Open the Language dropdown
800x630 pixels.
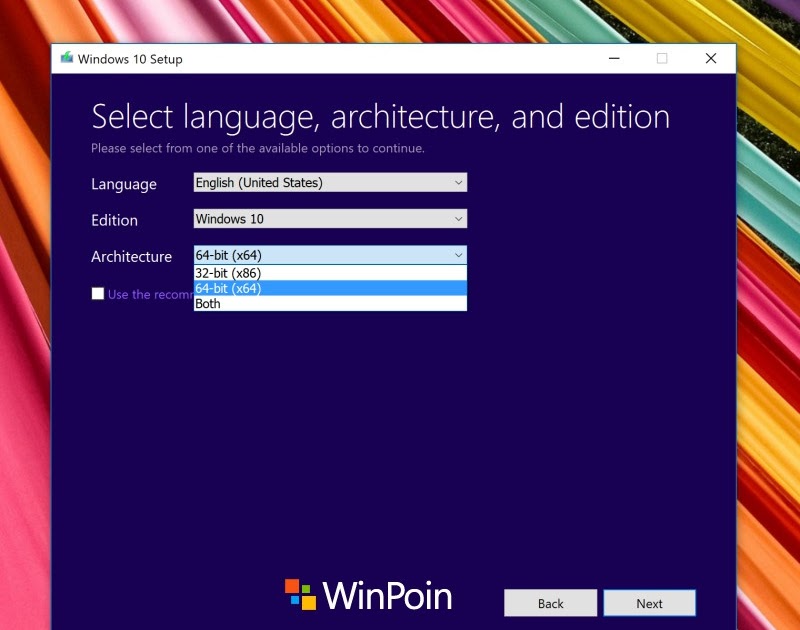pos(330,183)
